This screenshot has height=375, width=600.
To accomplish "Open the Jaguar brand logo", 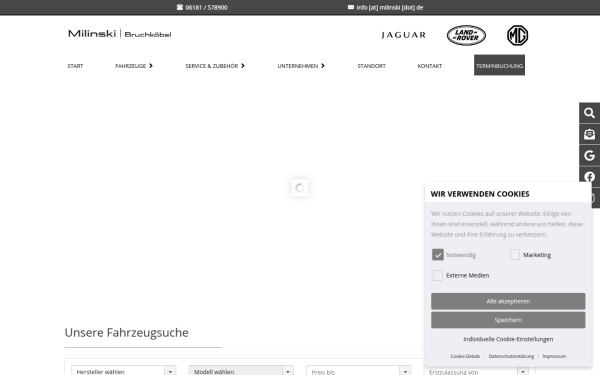I will point(404,35).
